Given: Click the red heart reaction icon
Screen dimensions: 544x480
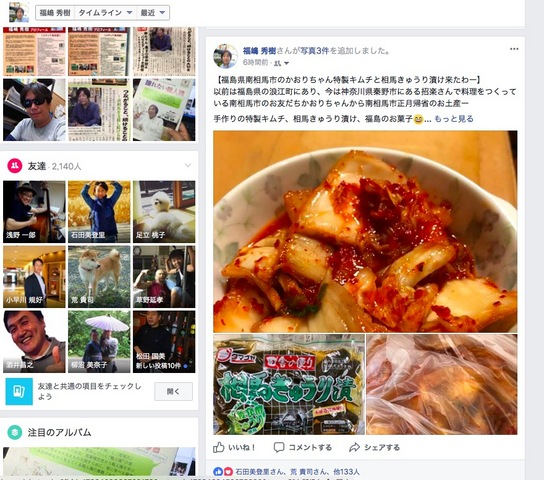Looking at the screenshot, I should tap(228, 472).
